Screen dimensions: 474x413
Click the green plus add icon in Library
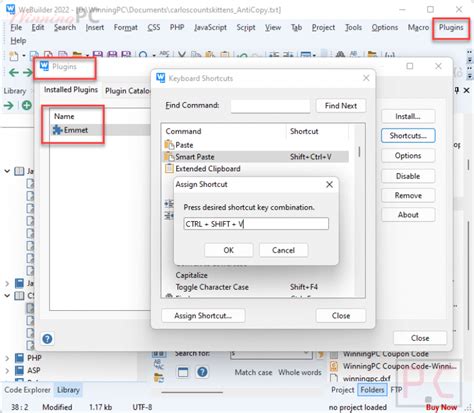[x=27, y=105]
